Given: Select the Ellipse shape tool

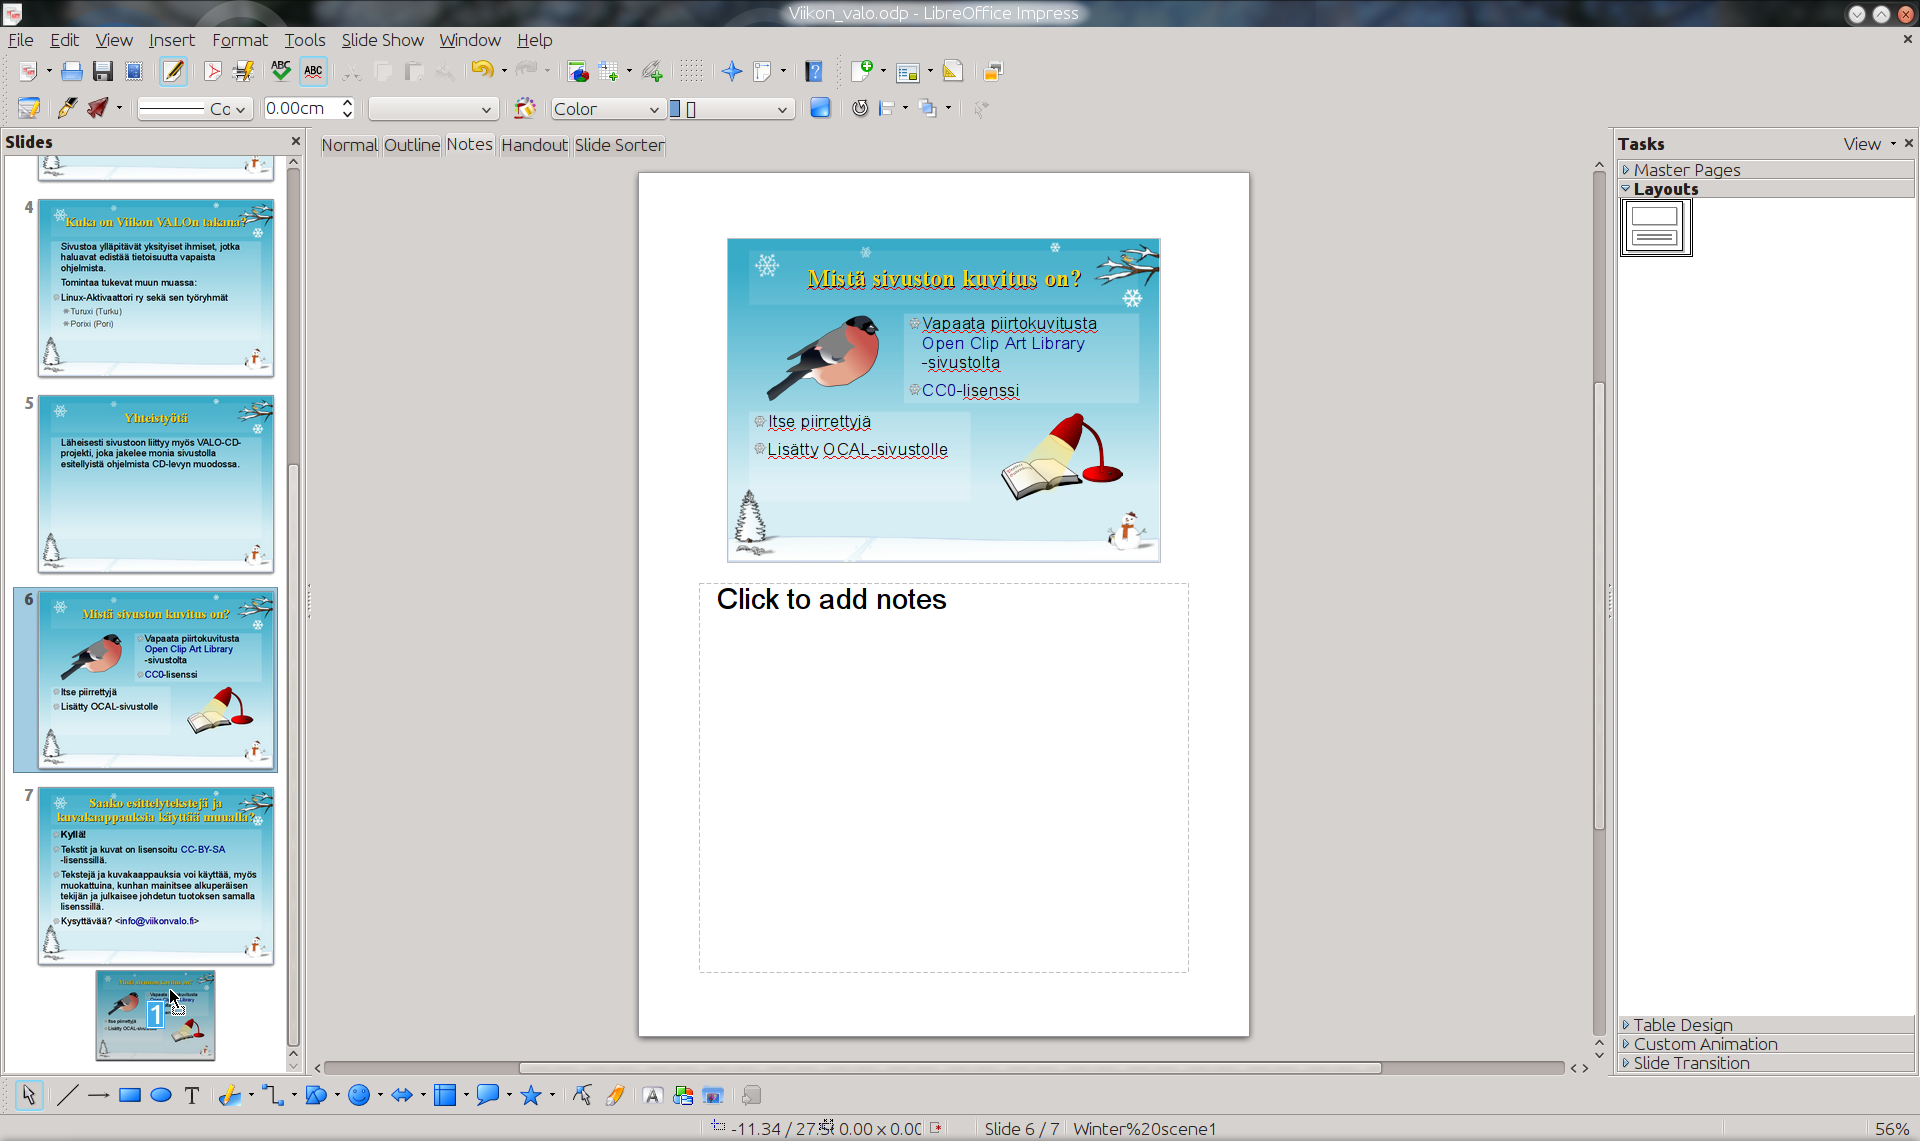Looking at the screenshot, I should (x=161, y=1095).
